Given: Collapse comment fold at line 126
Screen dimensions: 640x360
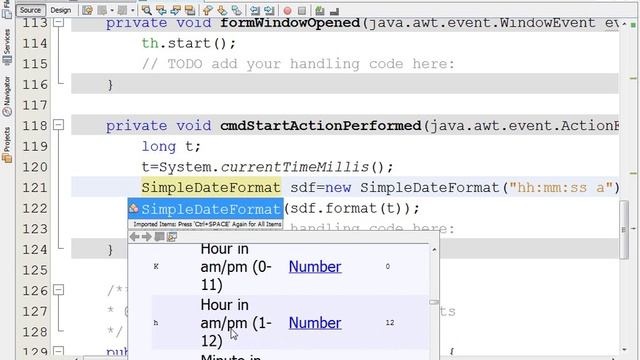Looking at the screenshot, I should (x=59, y=290).
